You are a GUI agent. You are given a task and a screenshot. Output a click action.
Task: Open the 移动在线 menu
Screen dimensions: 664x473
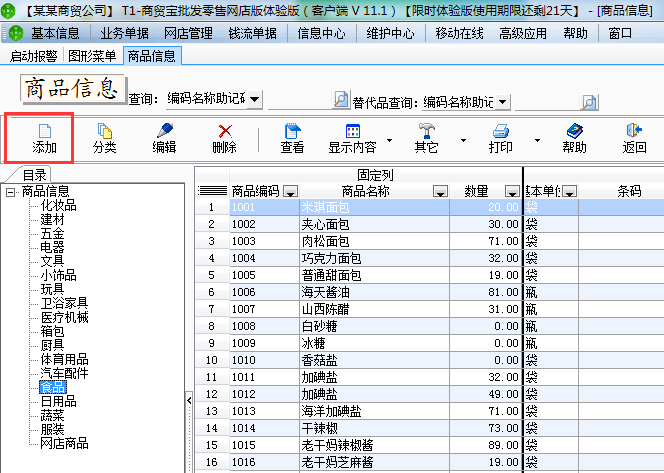(x=459, y=33)
